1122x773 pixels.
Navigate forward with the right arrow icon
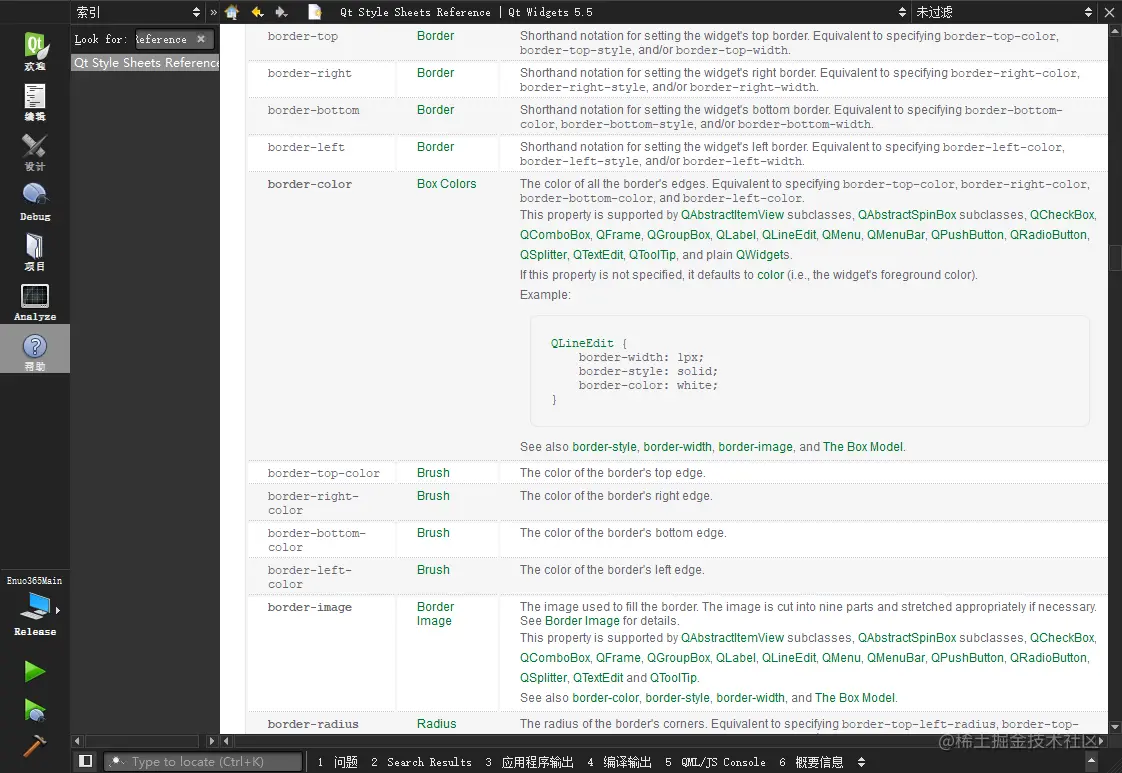point(282,12)
